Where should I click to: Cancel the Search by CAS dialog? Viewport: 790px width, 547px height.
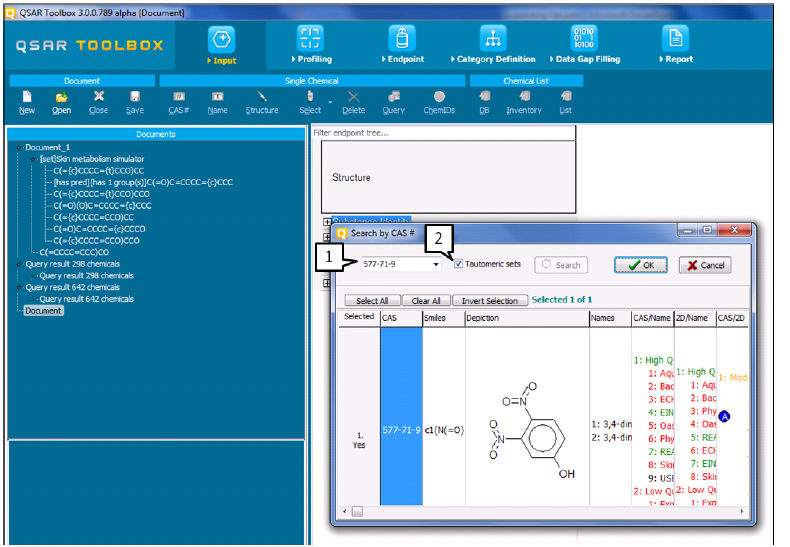705,265
